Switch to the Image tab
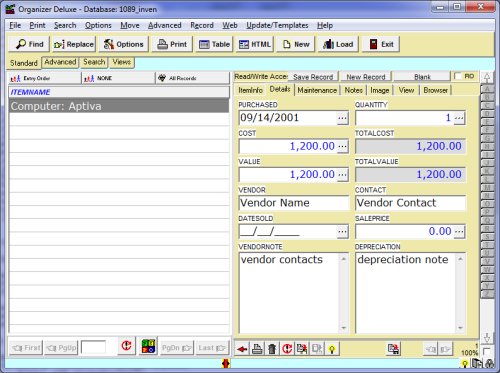 click(x=380, y=90)
